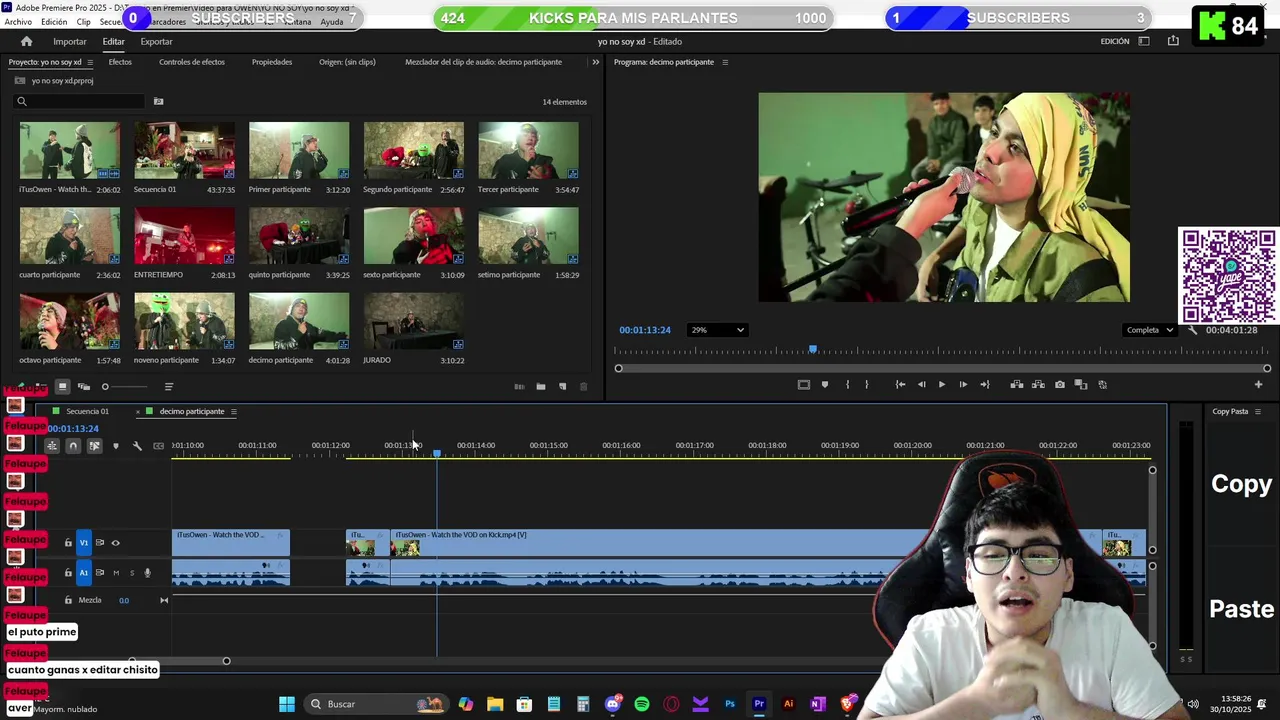Open the Proyecto panel menu icon
The image size is (1280, 720).
(x=90, y=62)
